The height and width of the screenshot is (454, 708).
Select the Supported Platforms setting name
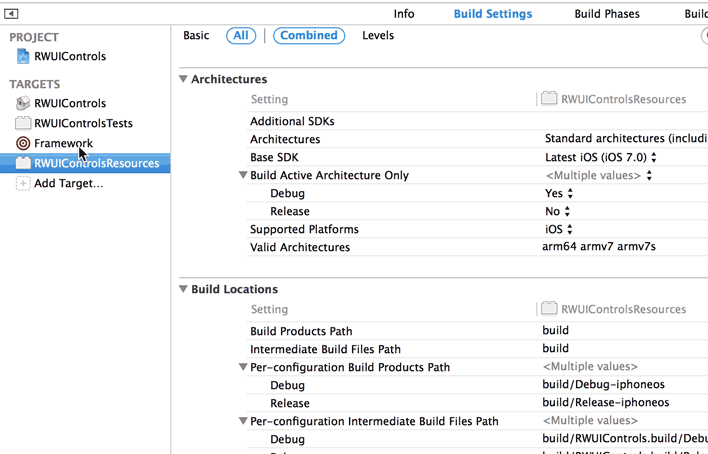click(304, 229)
